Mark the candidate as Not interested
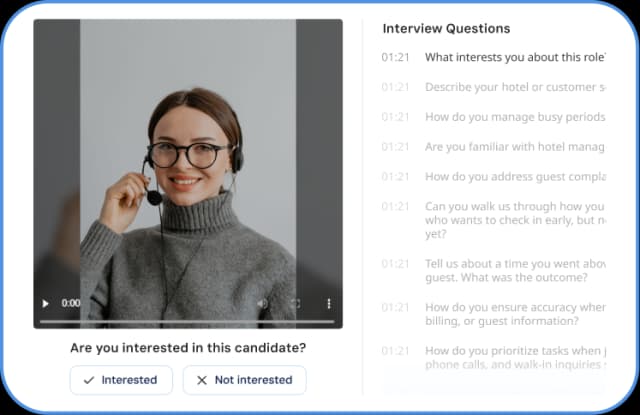The height and width of the screenshot is (415, 640). [x=244, y=380]
